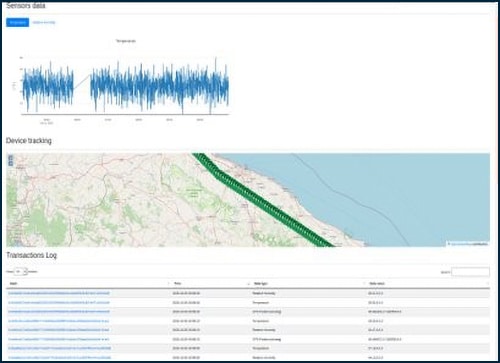Open the third row transaction hash link
Screen dimensions: 500x363
[59, 312]
